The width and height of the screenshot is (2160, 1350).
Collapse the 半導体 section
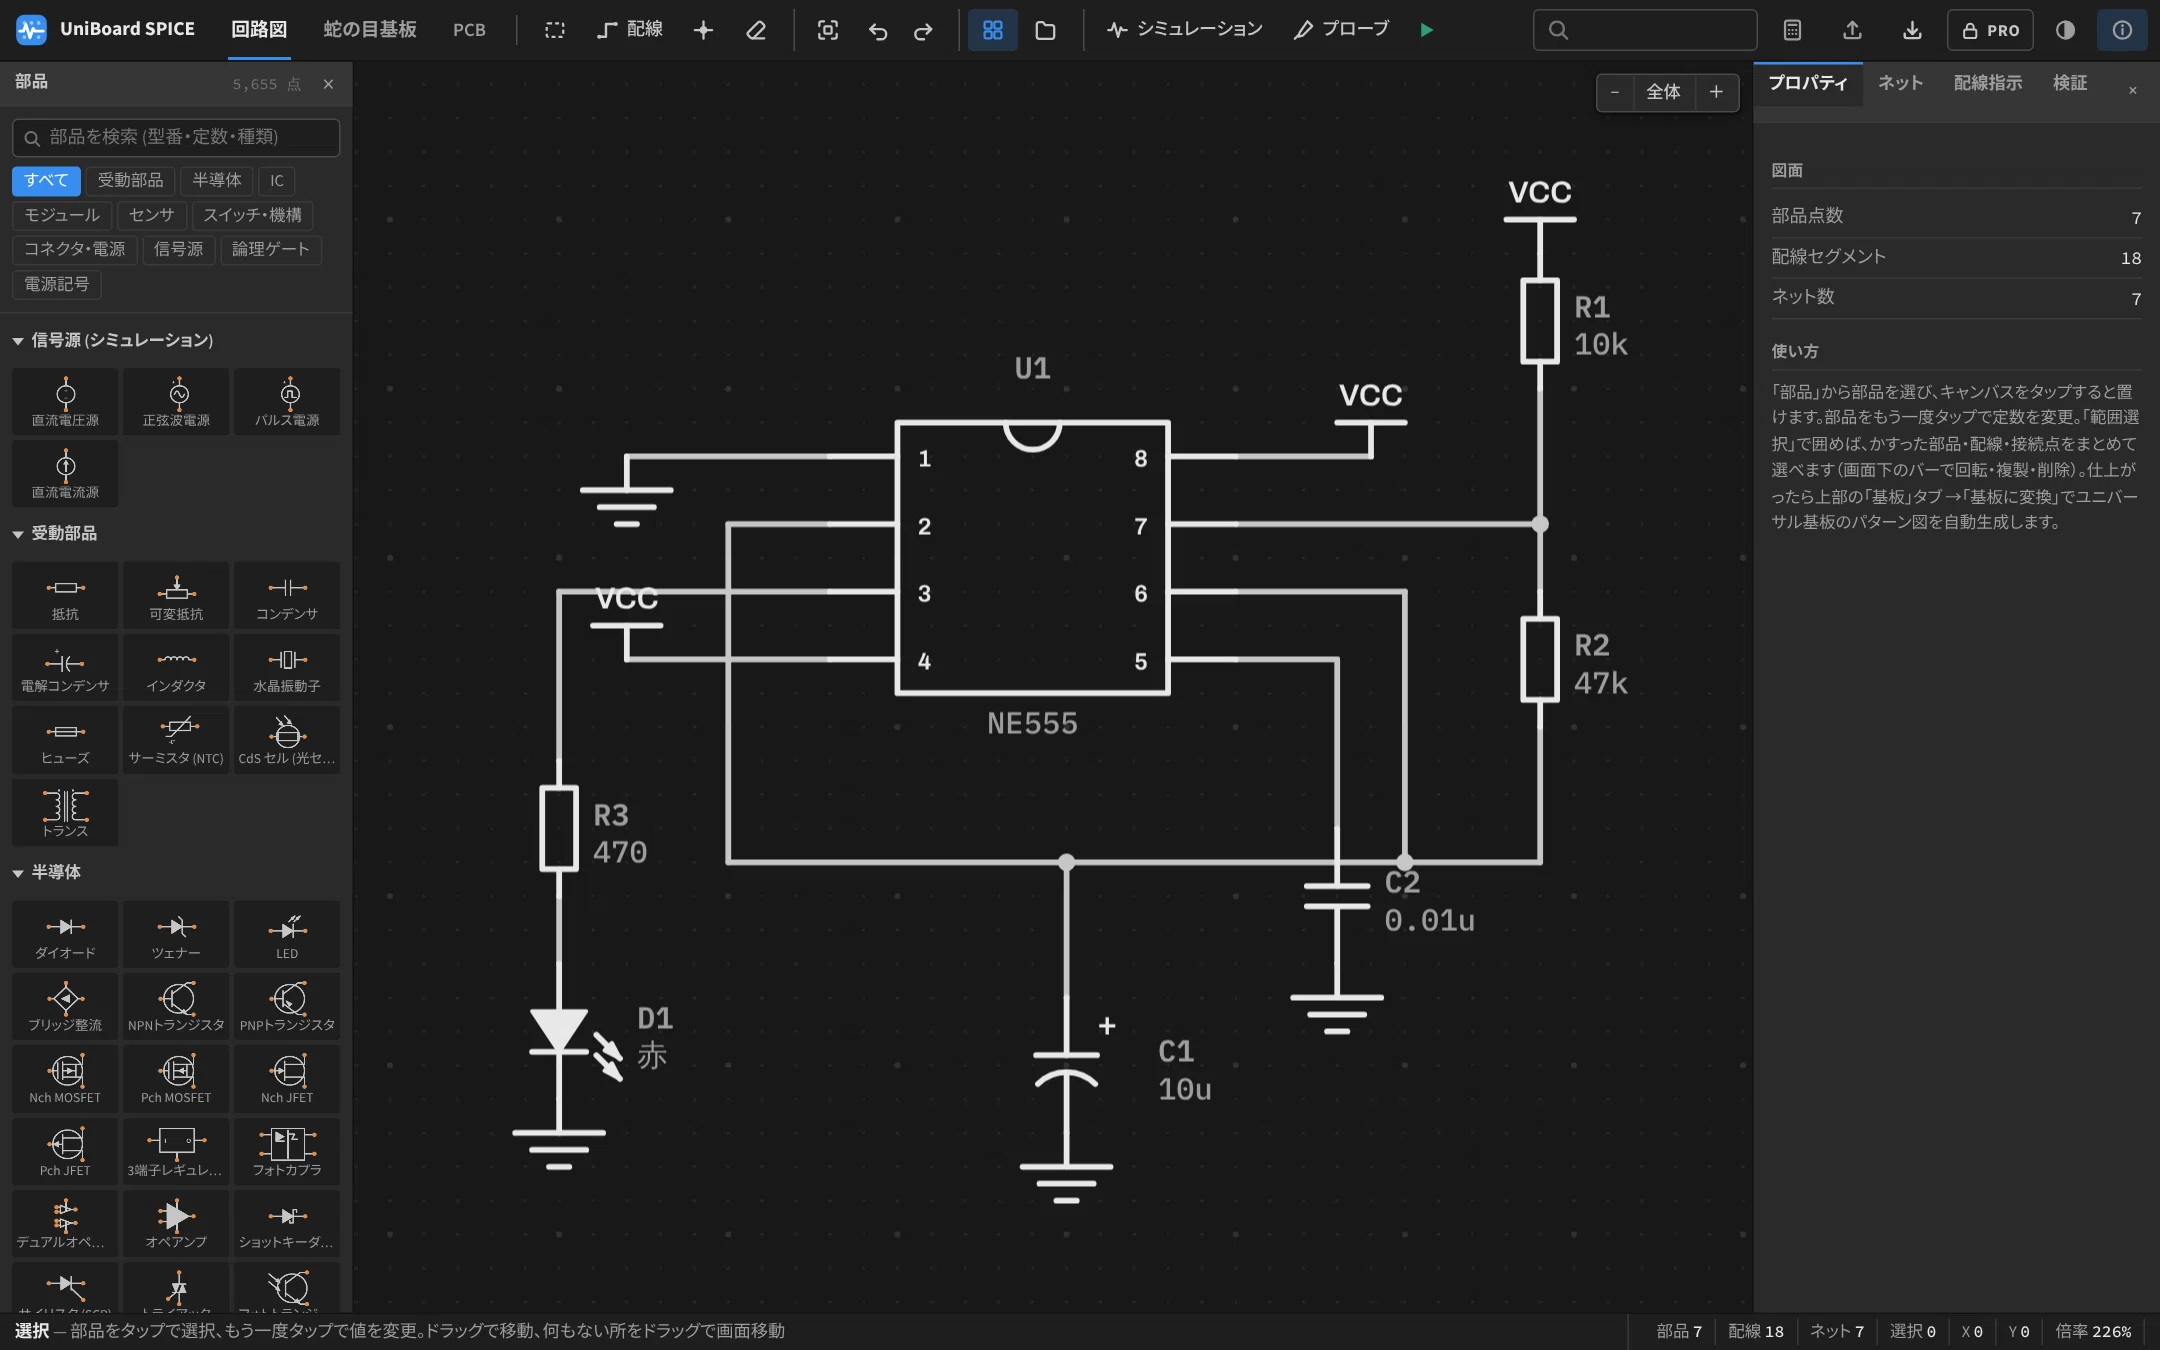pyautogui.click(x=47, y=873)
